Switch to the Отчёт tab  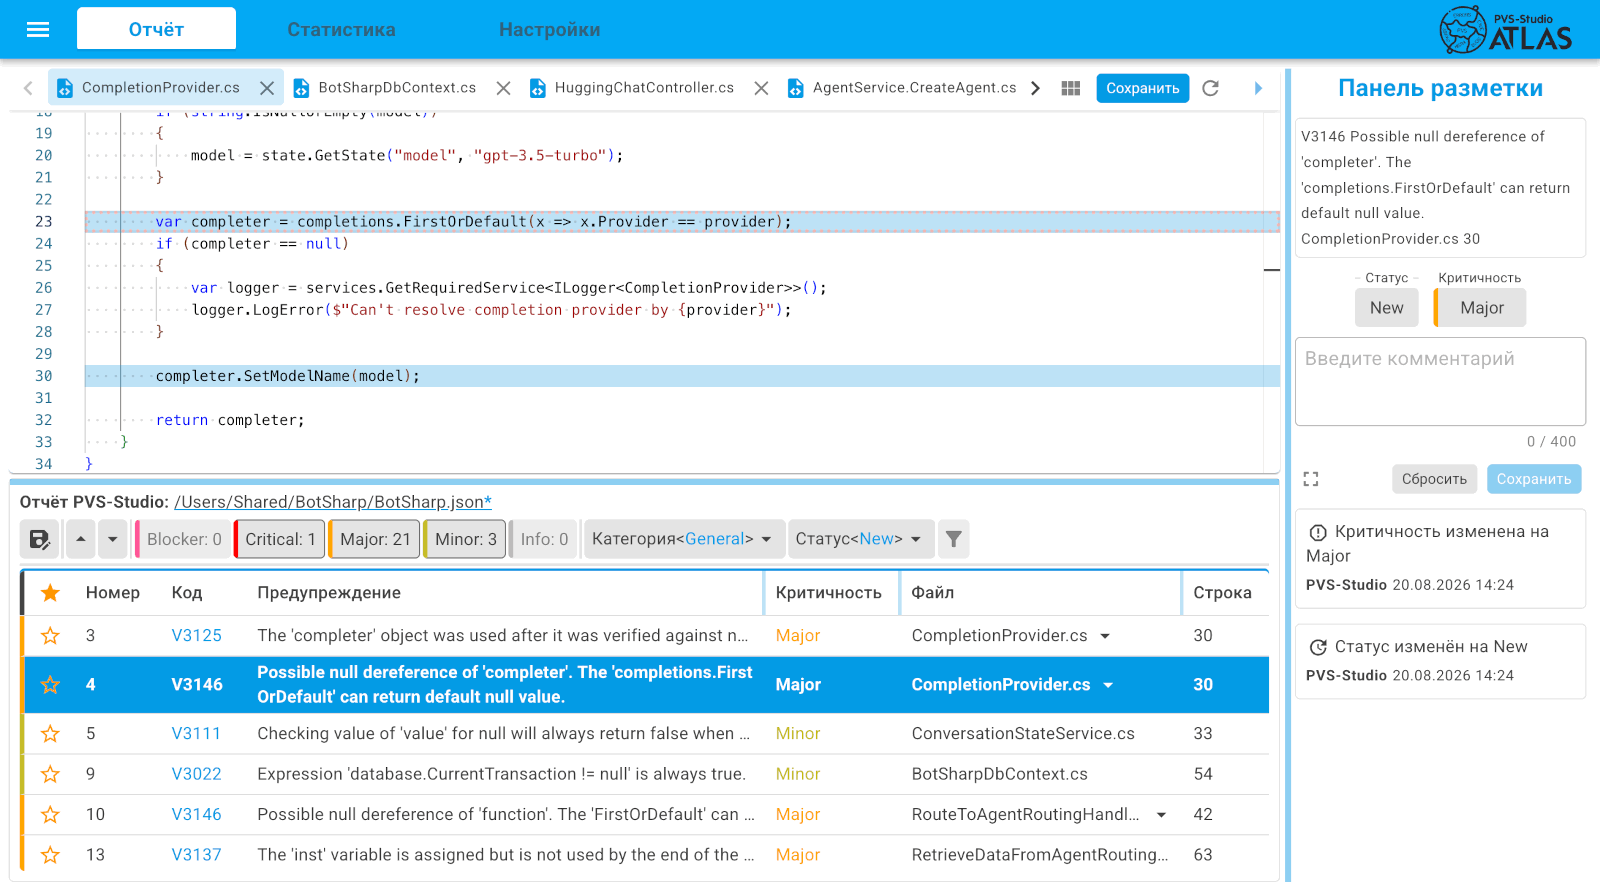(x=156, y=29)
